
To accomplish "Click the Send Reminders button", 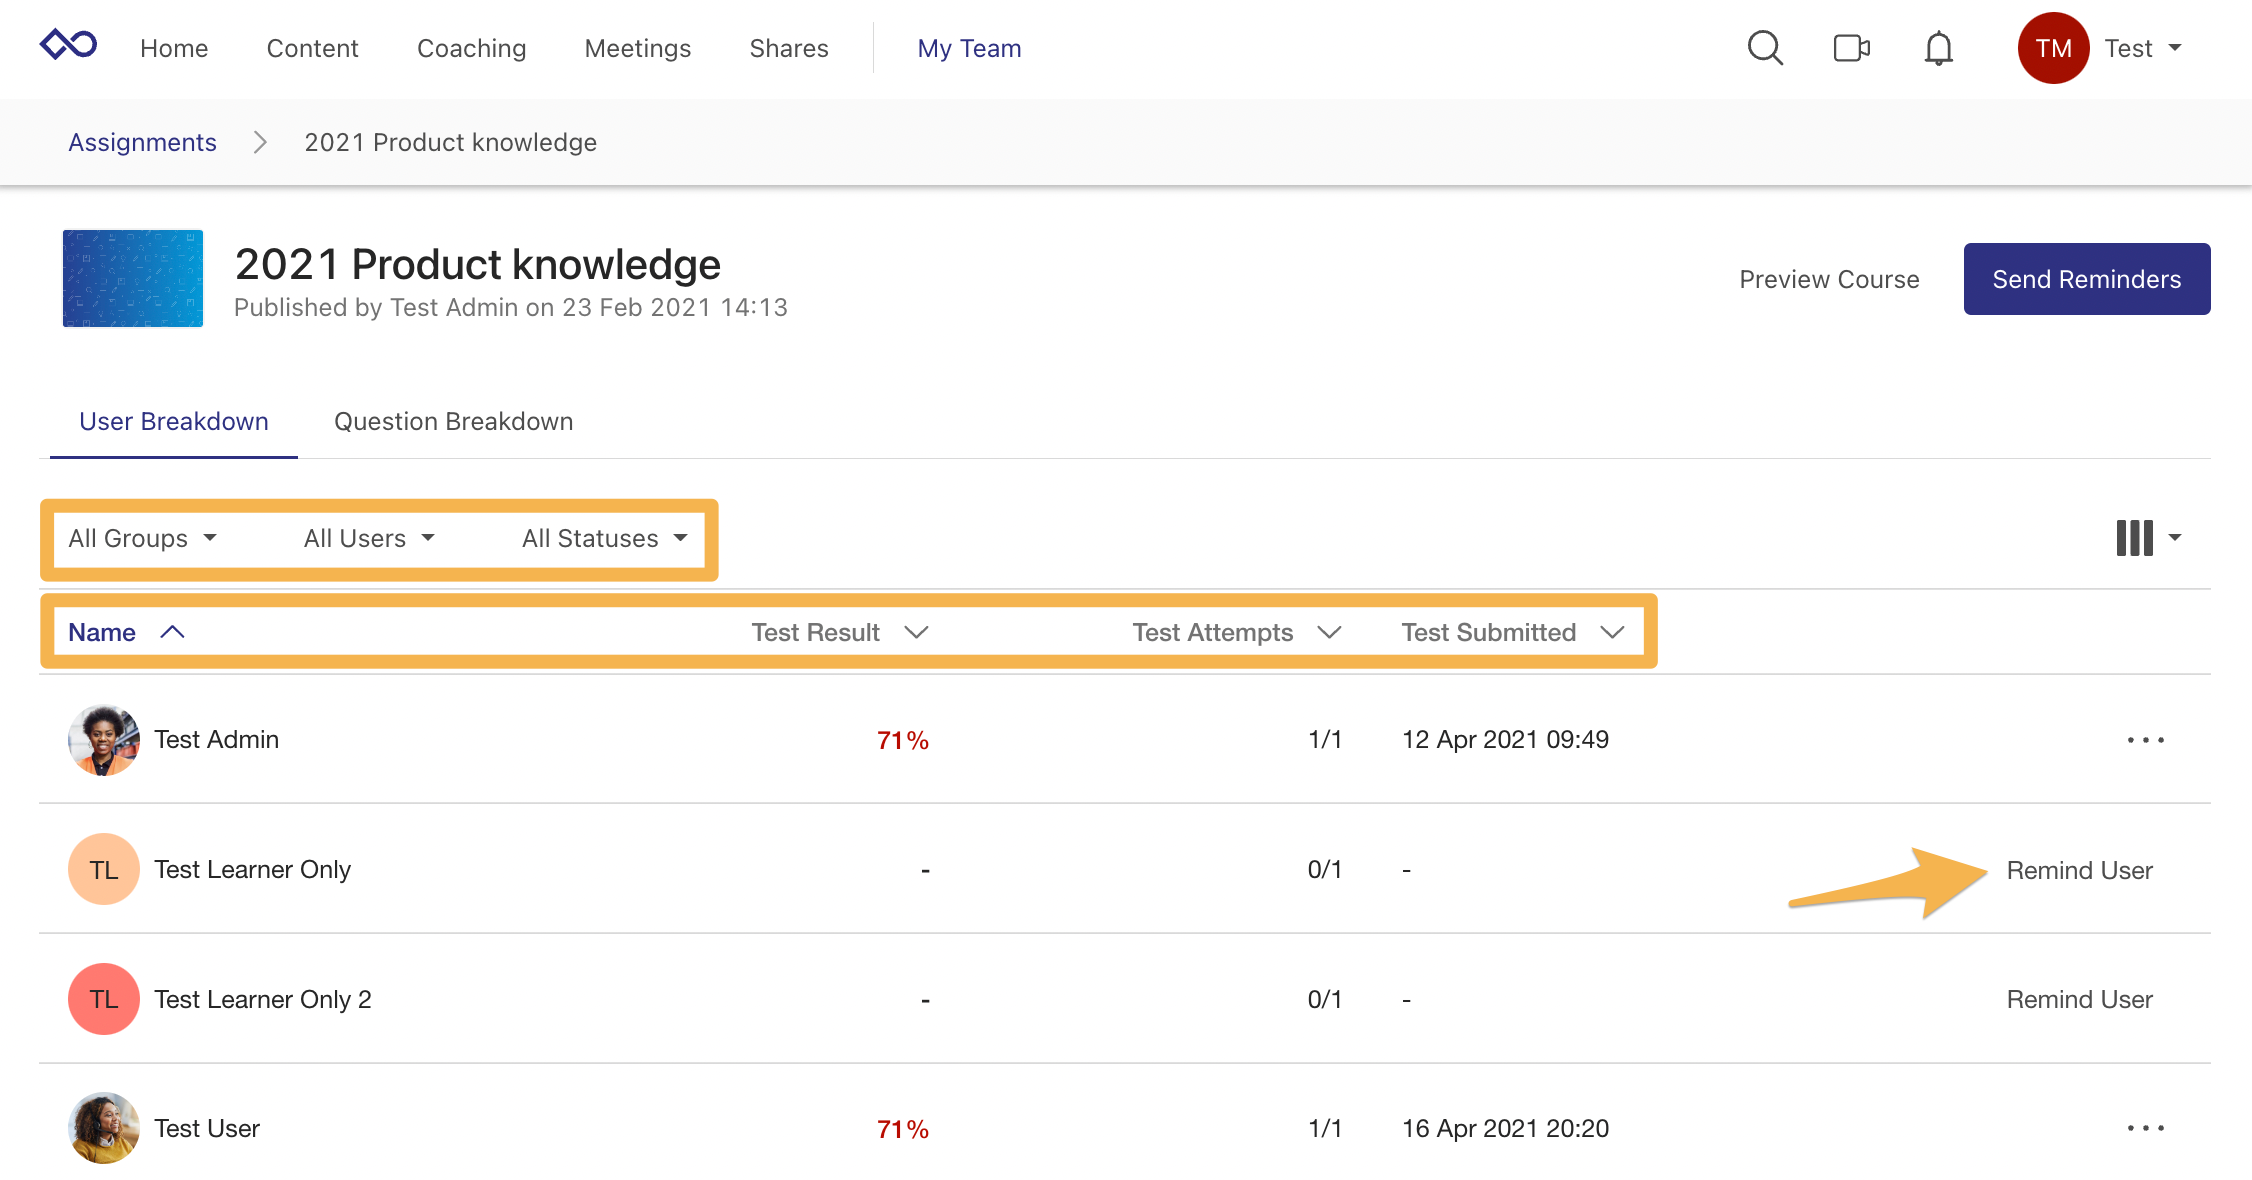I will click(2086, 279).
